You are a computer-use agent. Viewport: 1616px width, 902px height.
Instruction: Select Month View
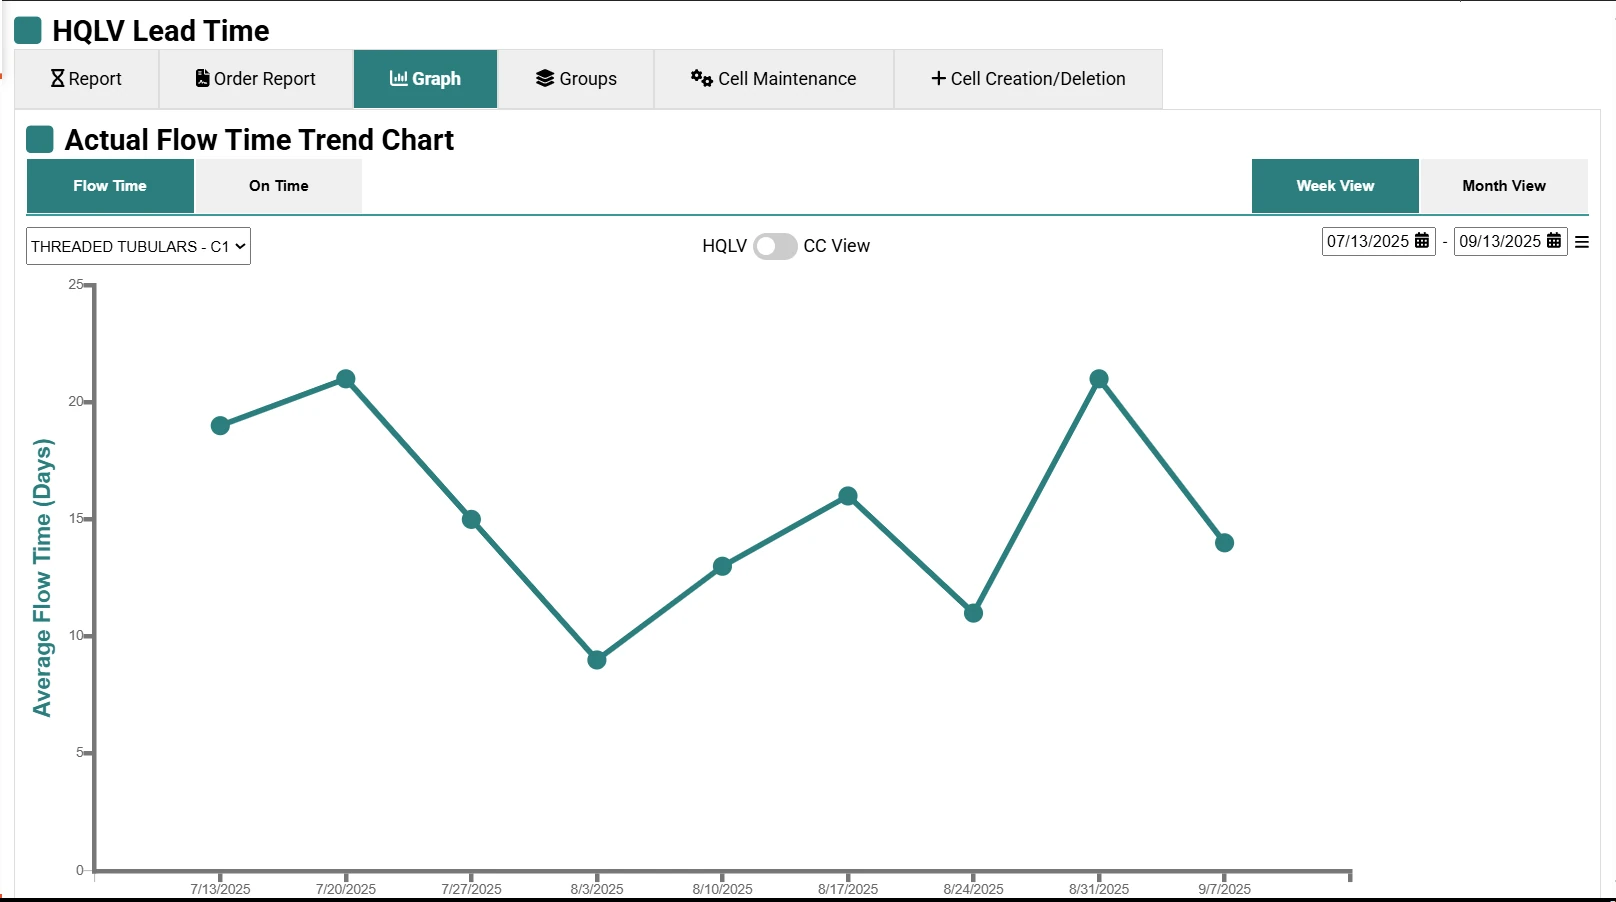pyautogui.click(x=1504, y=186)
